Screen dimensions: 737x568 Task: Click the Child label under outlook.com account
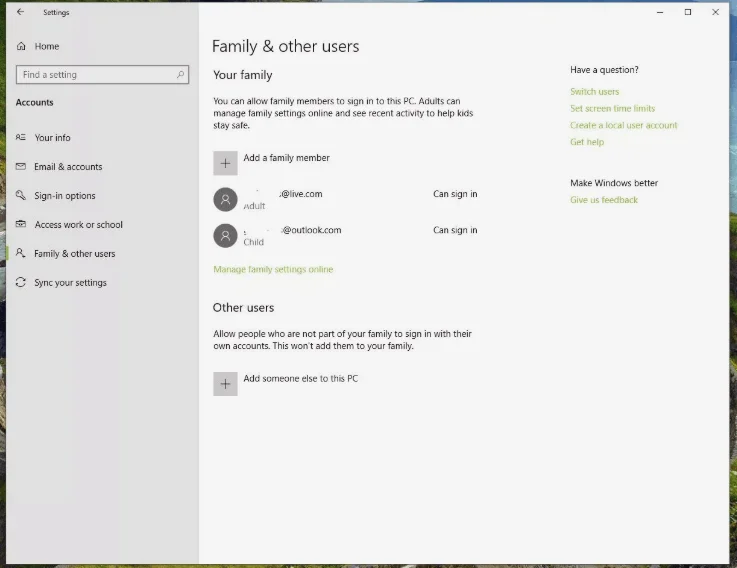254,242
